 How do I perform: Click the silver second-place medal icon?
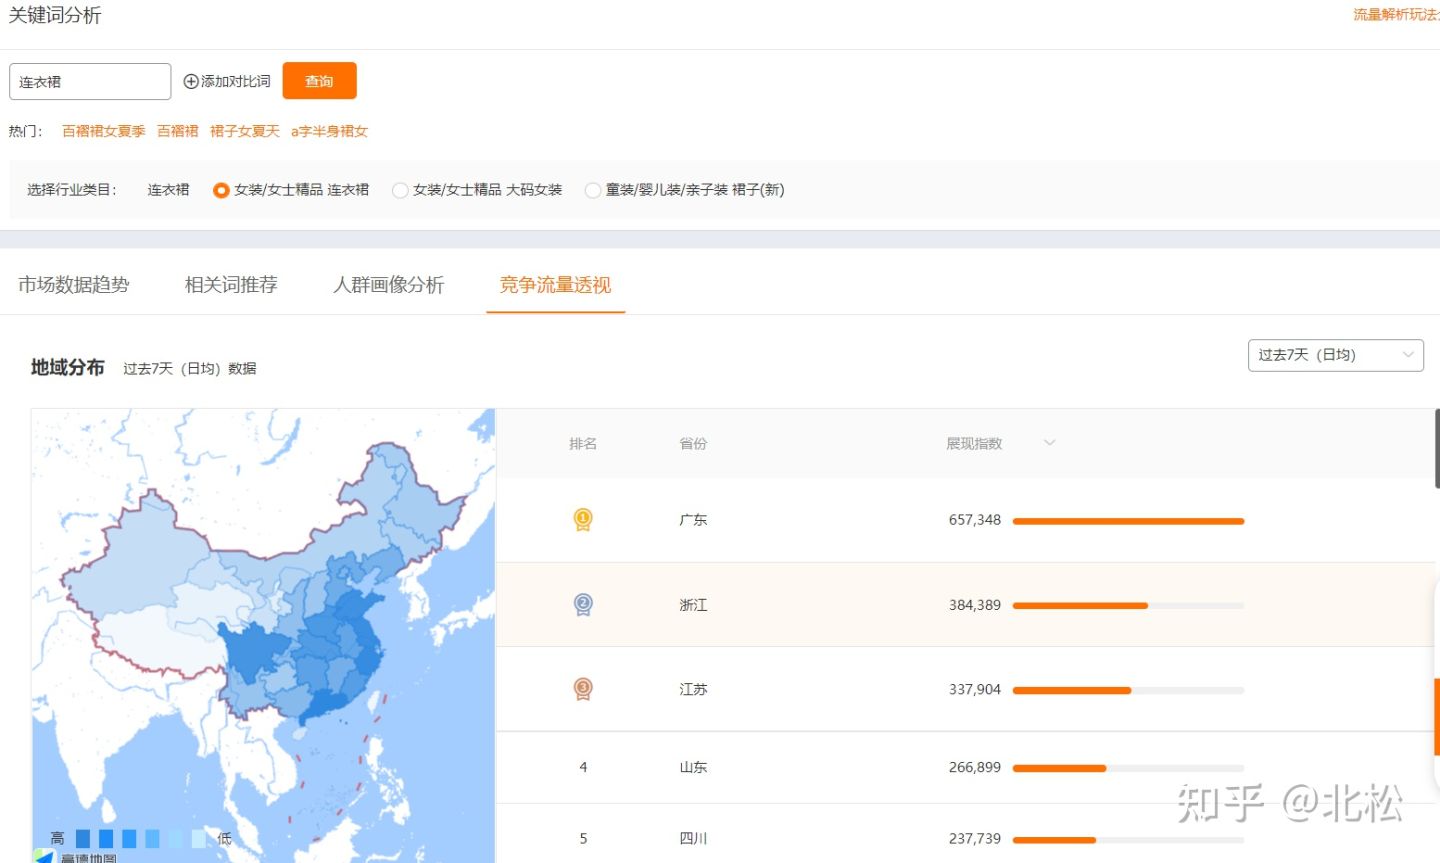(x=583, y=604)
